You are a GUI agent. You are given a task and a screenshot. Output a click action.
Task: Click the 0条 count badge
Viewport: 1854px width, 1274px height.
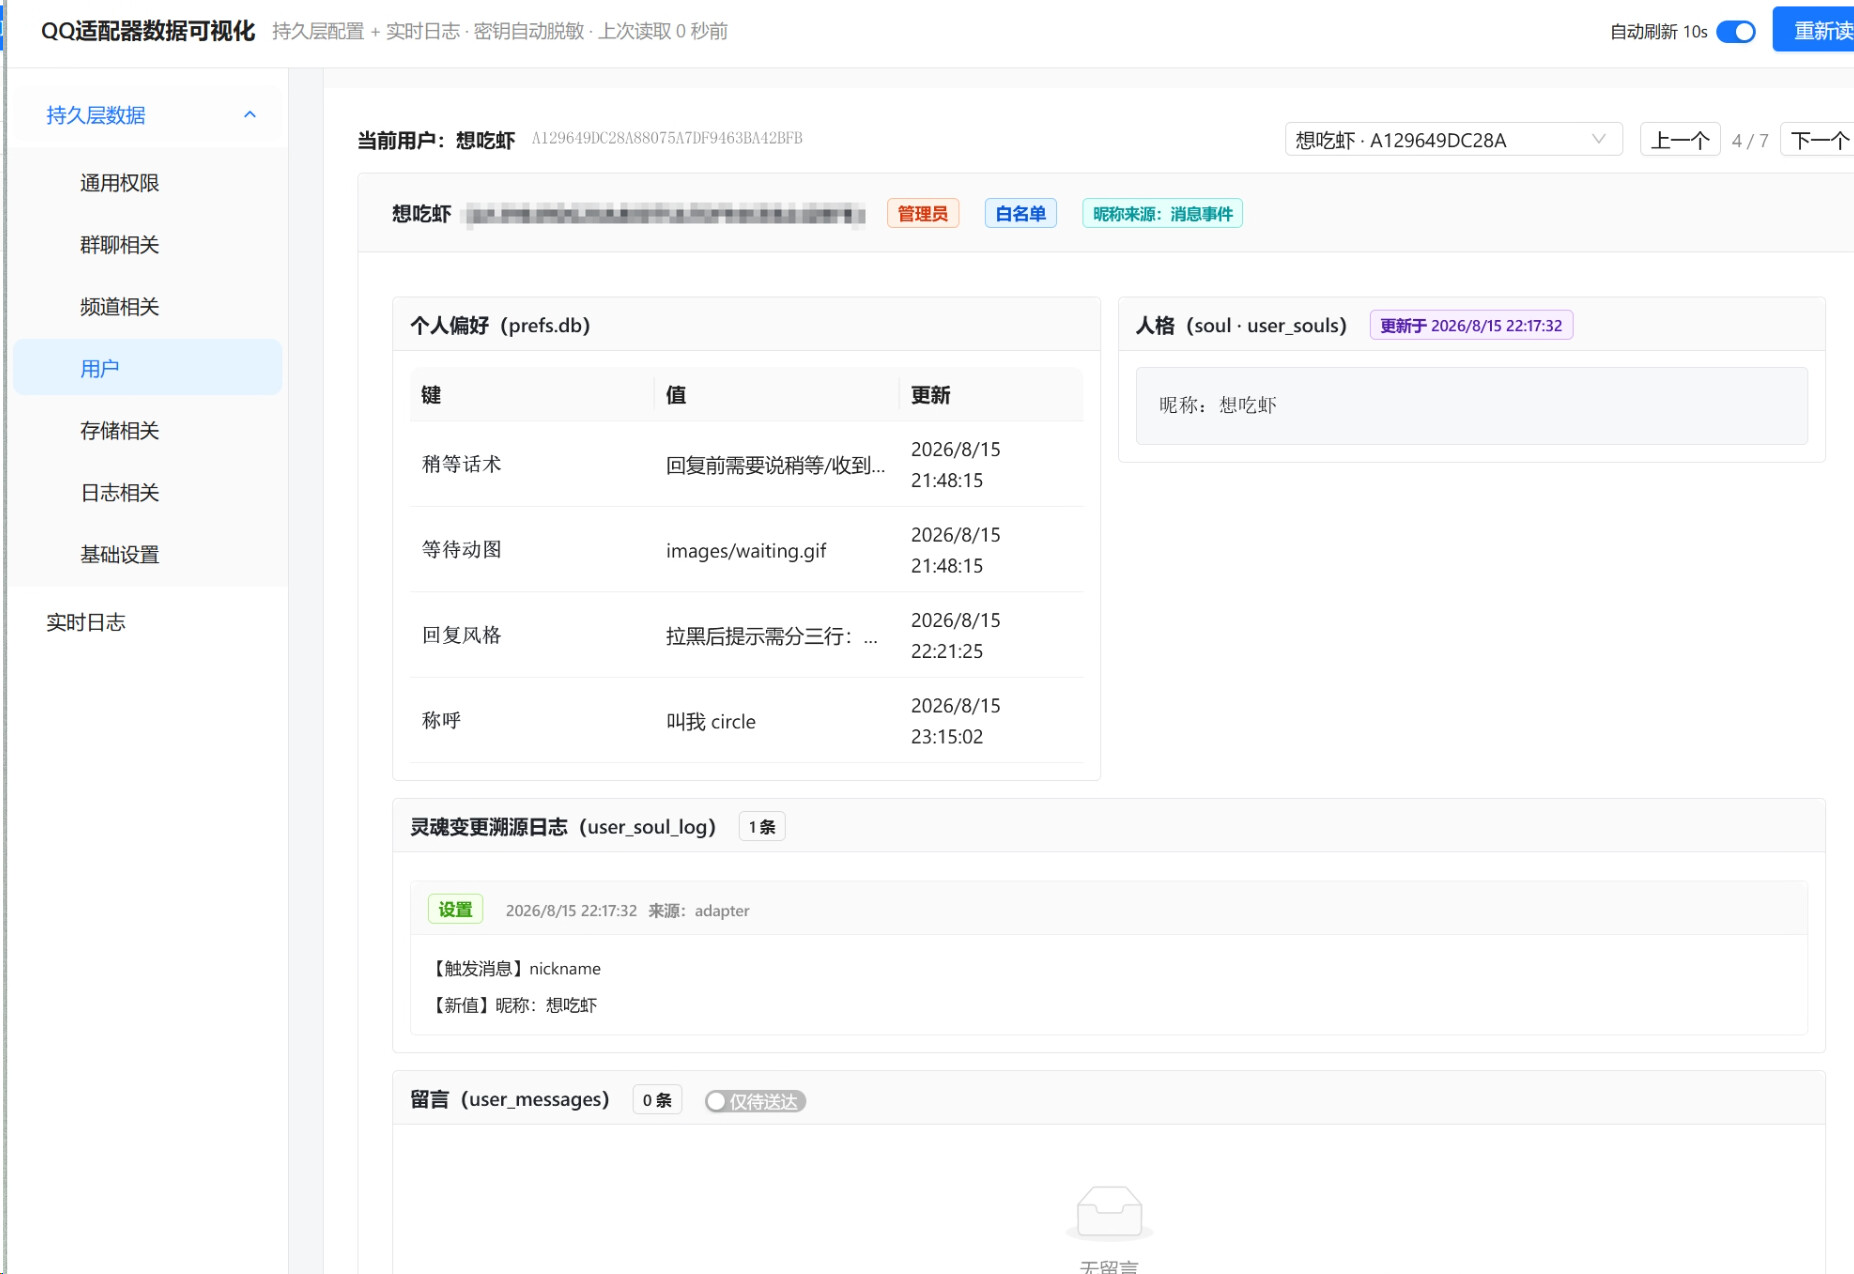[x=657, y=1100]
